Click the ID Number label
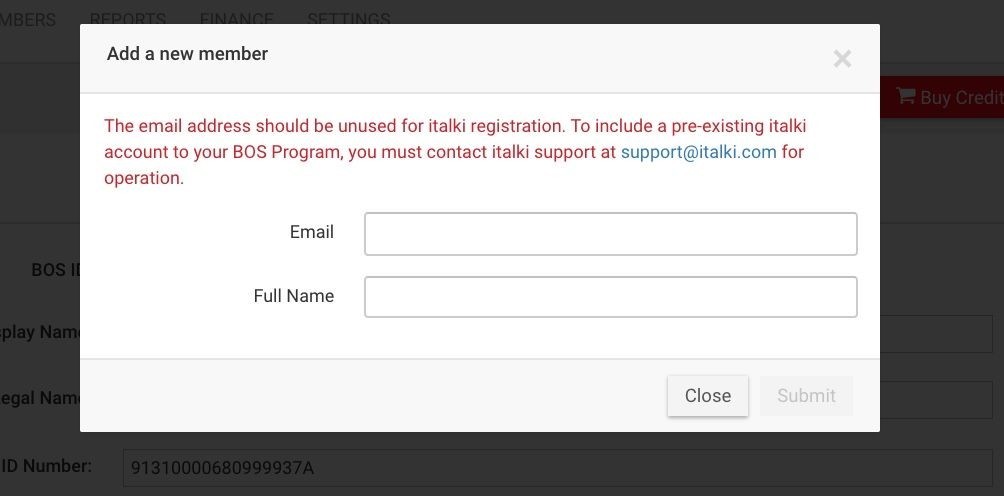Screen dimensions: 1004x496 point(47,465)
